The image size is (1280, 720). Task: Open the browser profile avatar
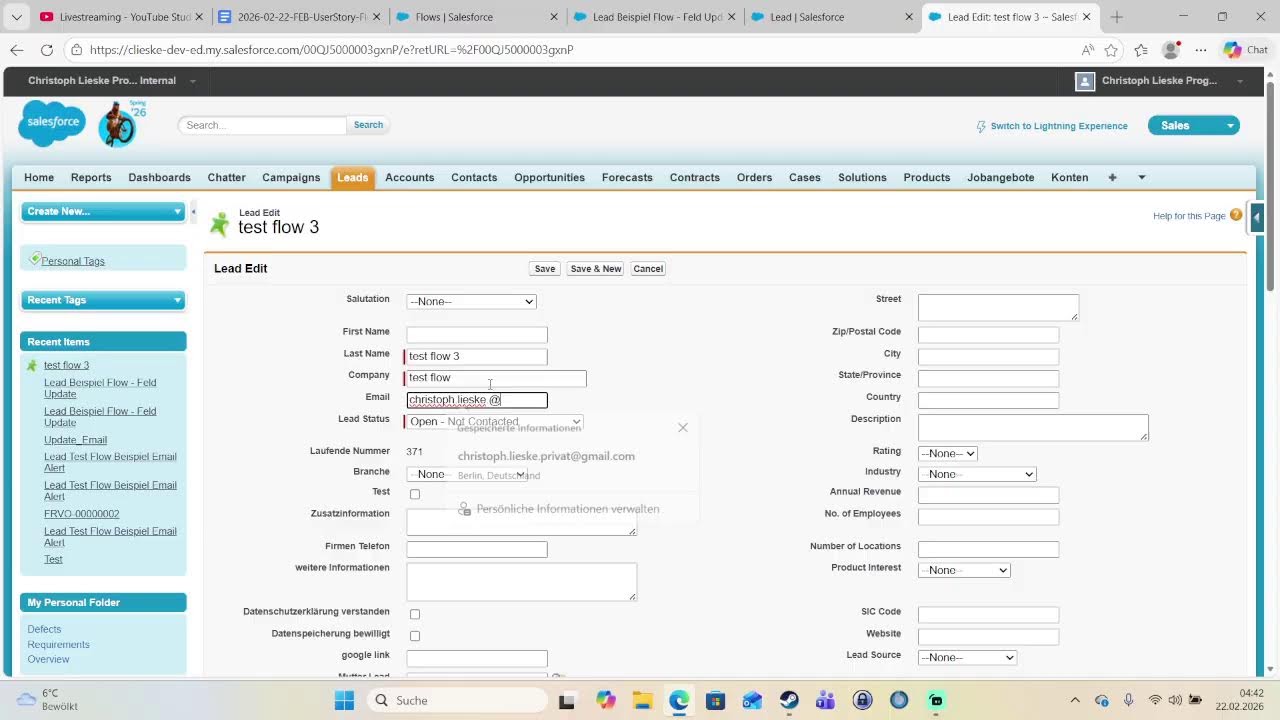(1171, 49)
